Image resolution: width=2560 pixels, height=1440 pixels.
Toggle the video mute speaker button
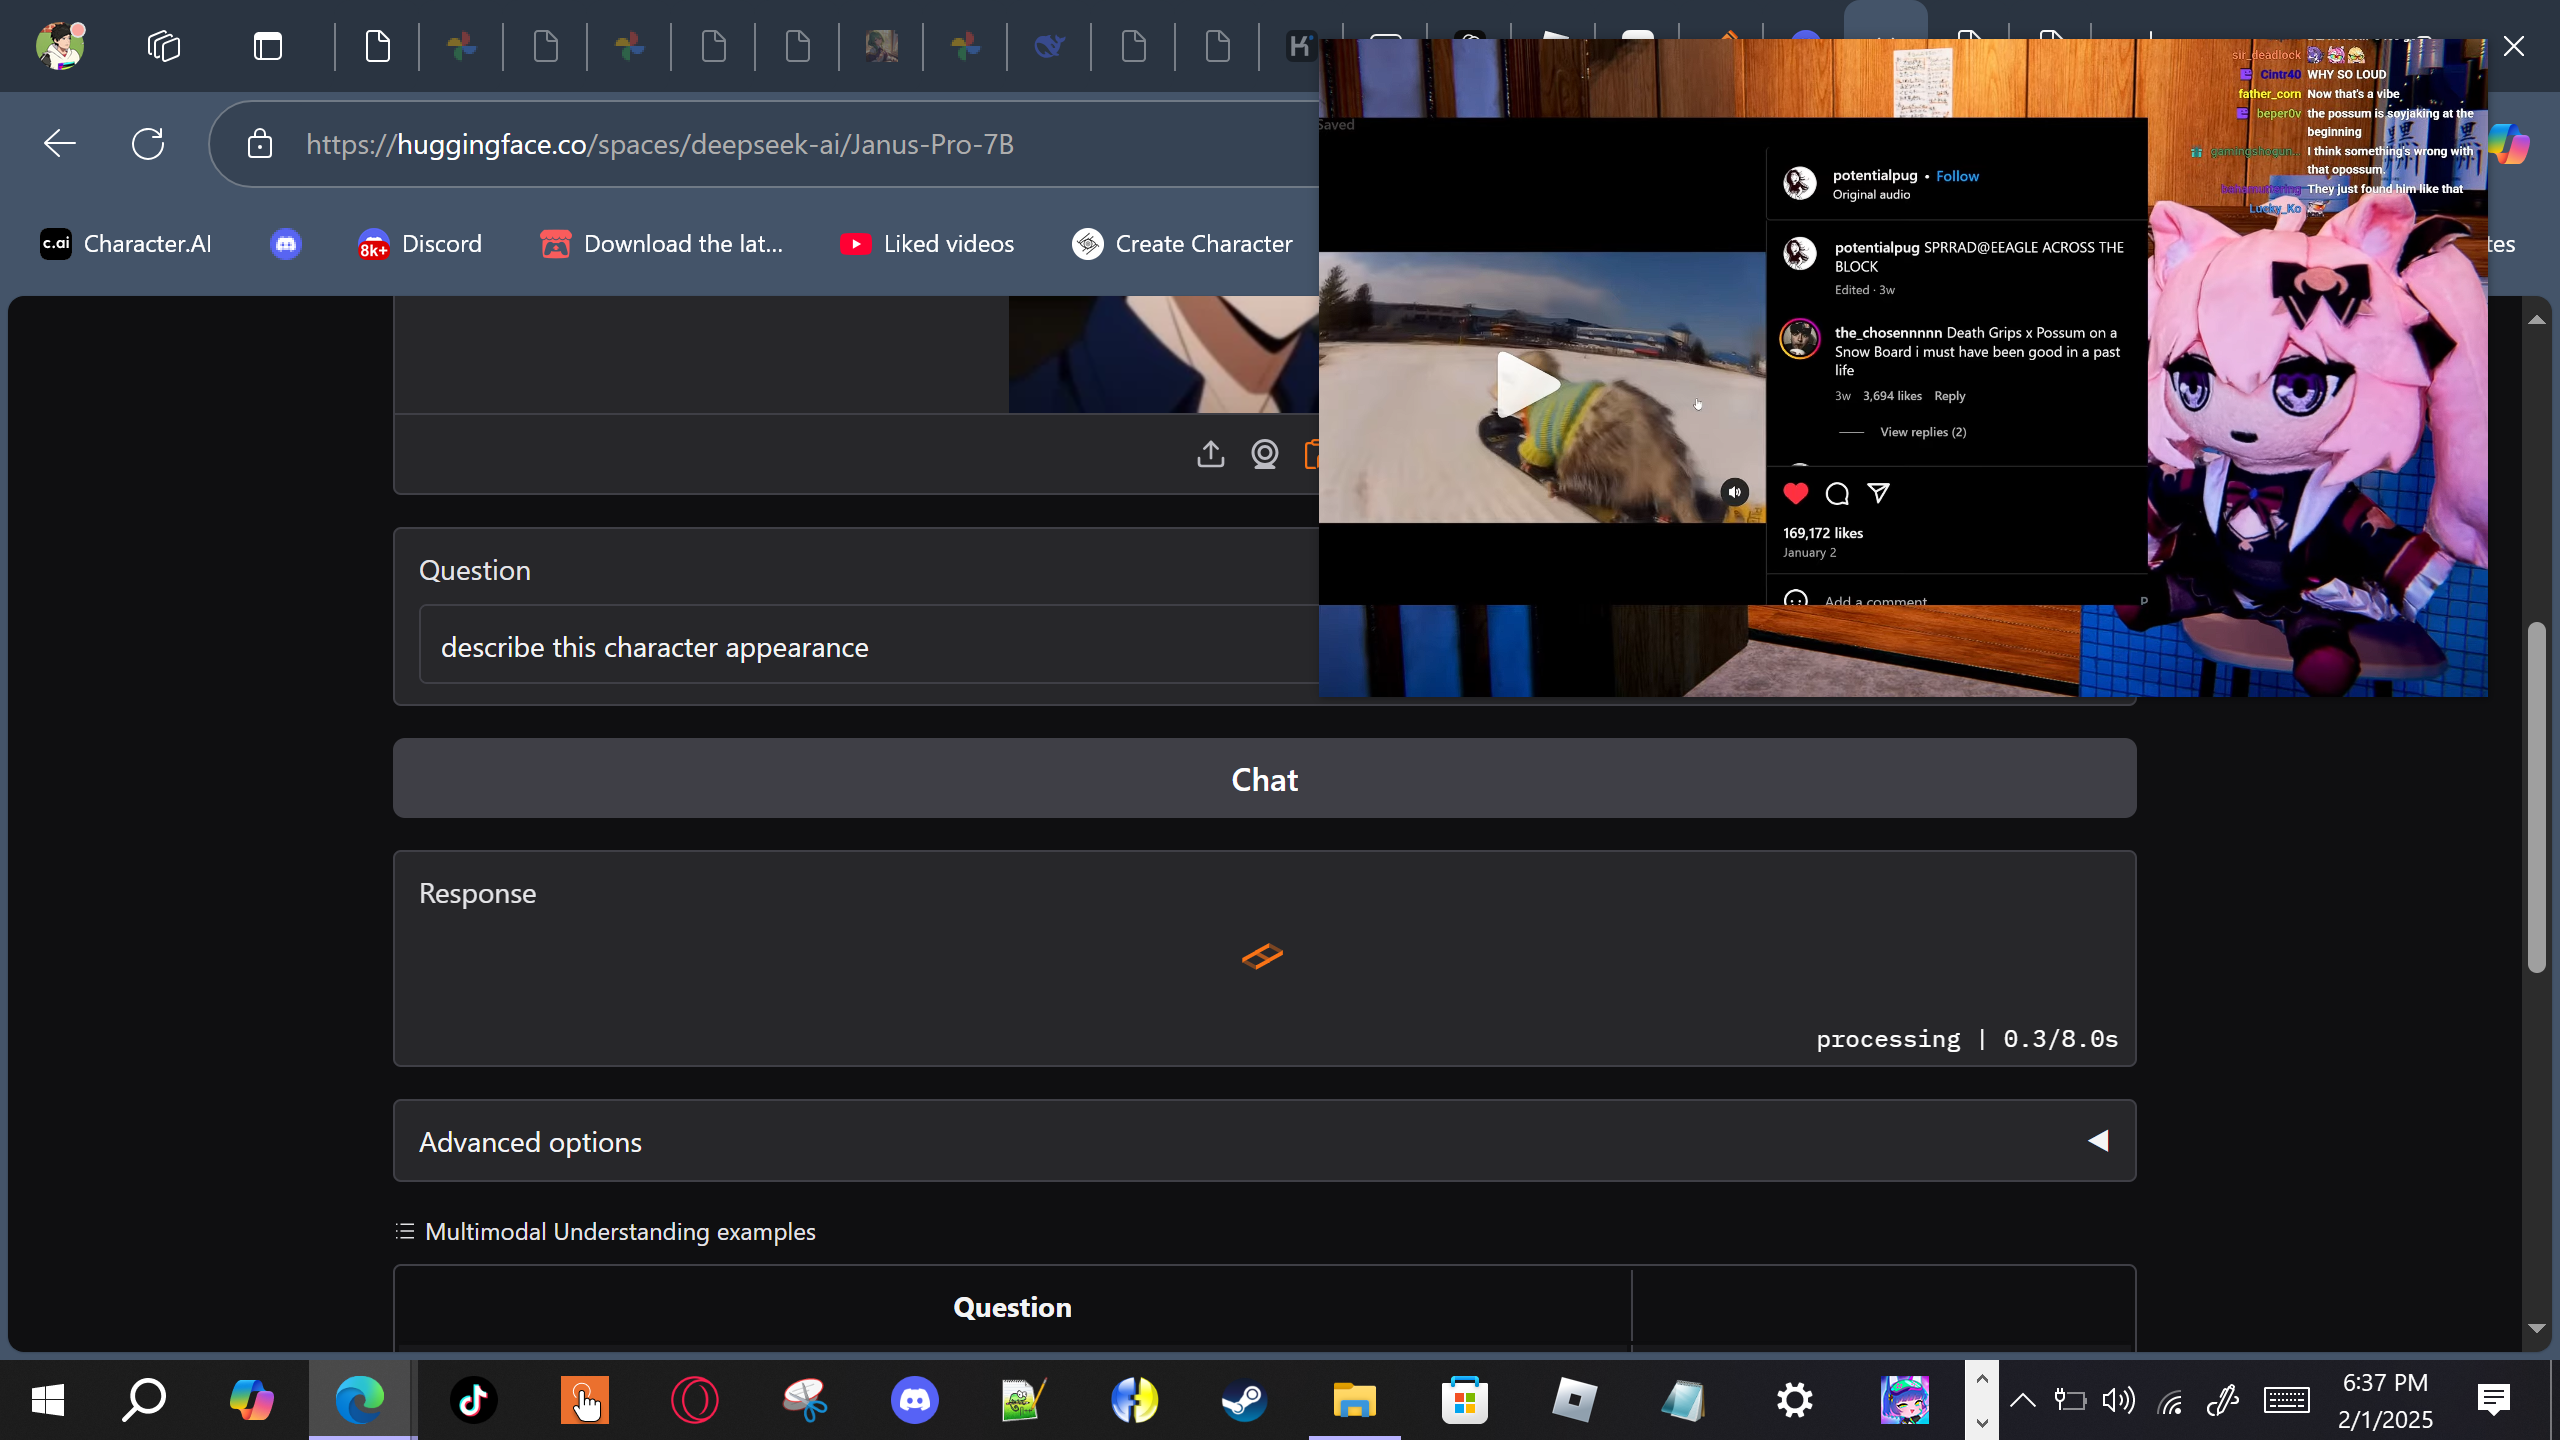(x=1735, y=492)
